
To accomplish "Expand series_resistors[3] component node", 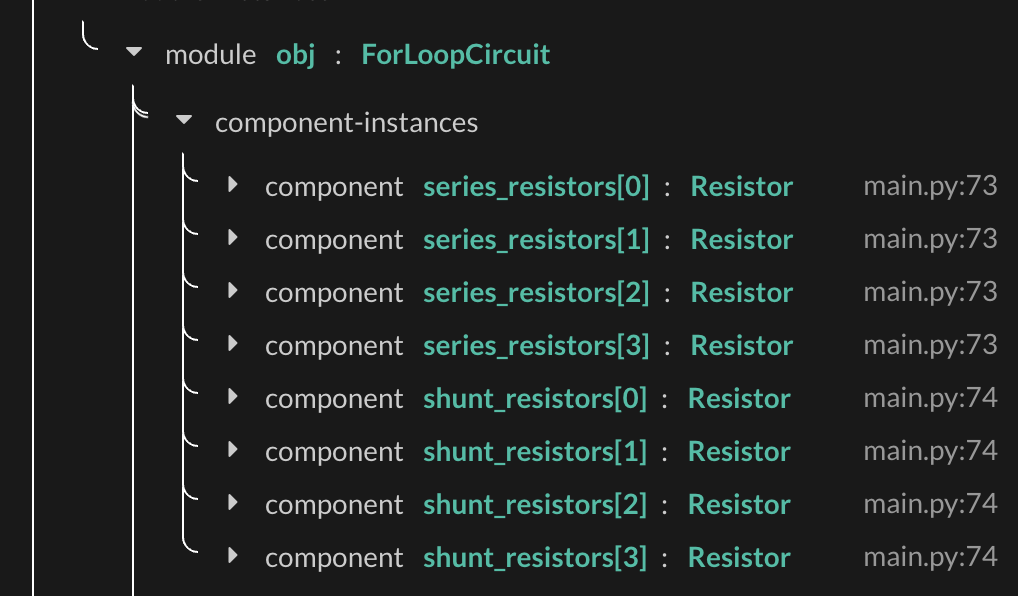I will pyautogui.click(x=231, y=345).
